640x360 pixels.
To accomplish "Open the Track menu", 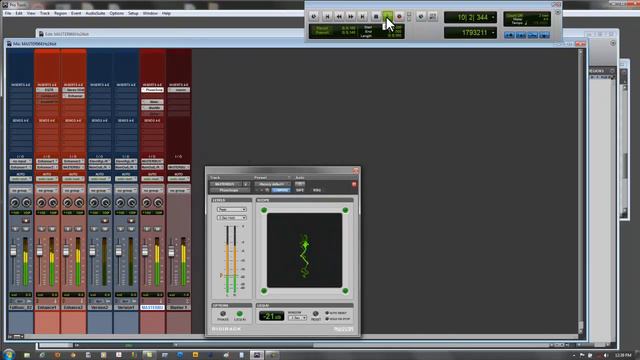I will pyautogui.click(x=44, y=13).
